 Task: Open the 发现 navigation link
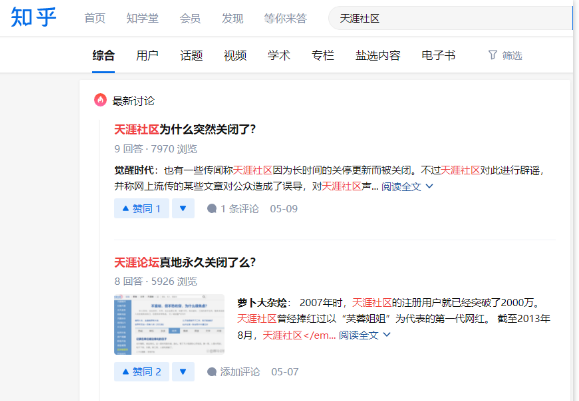[x=232, y=18]
